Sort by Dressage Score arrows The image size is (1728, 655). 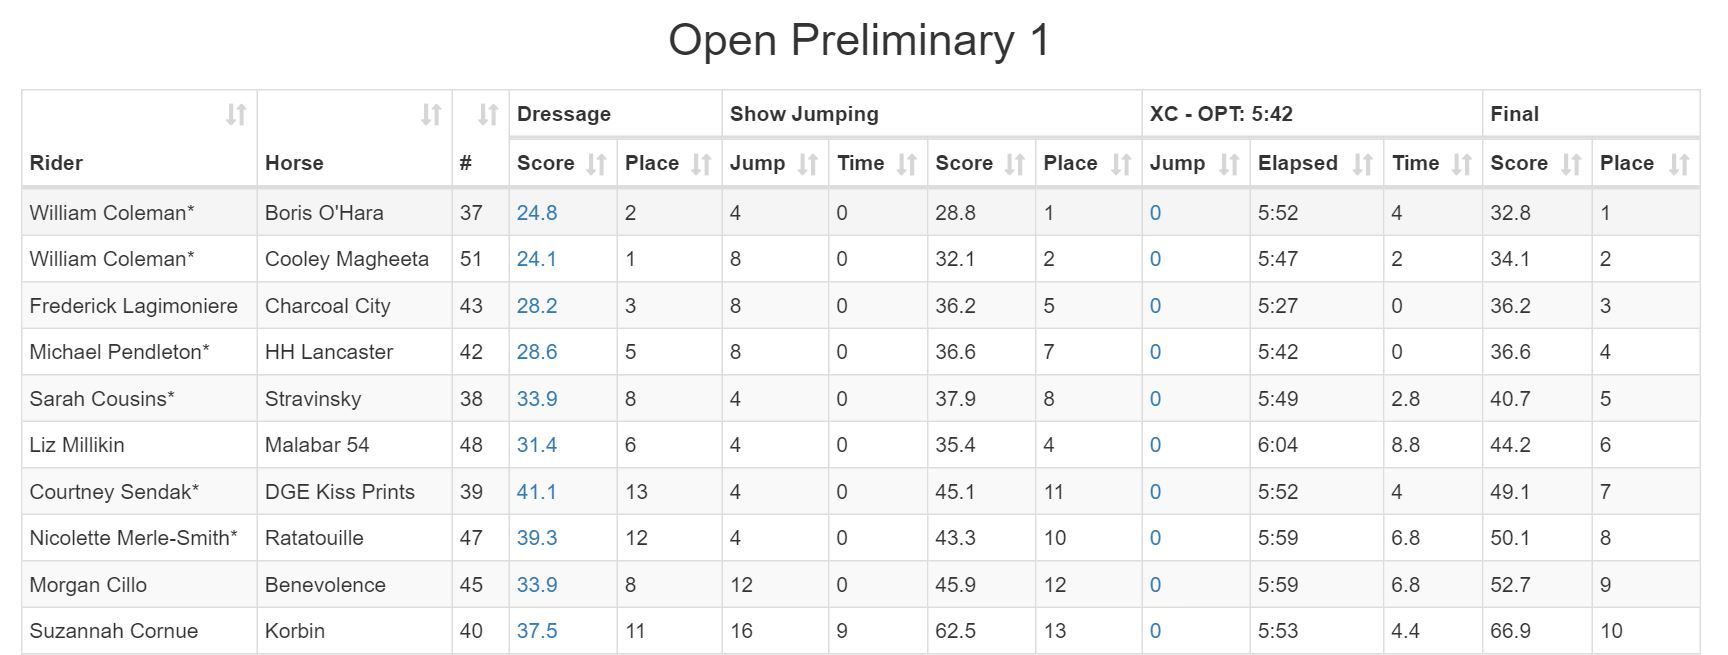[x=596, y=164]
